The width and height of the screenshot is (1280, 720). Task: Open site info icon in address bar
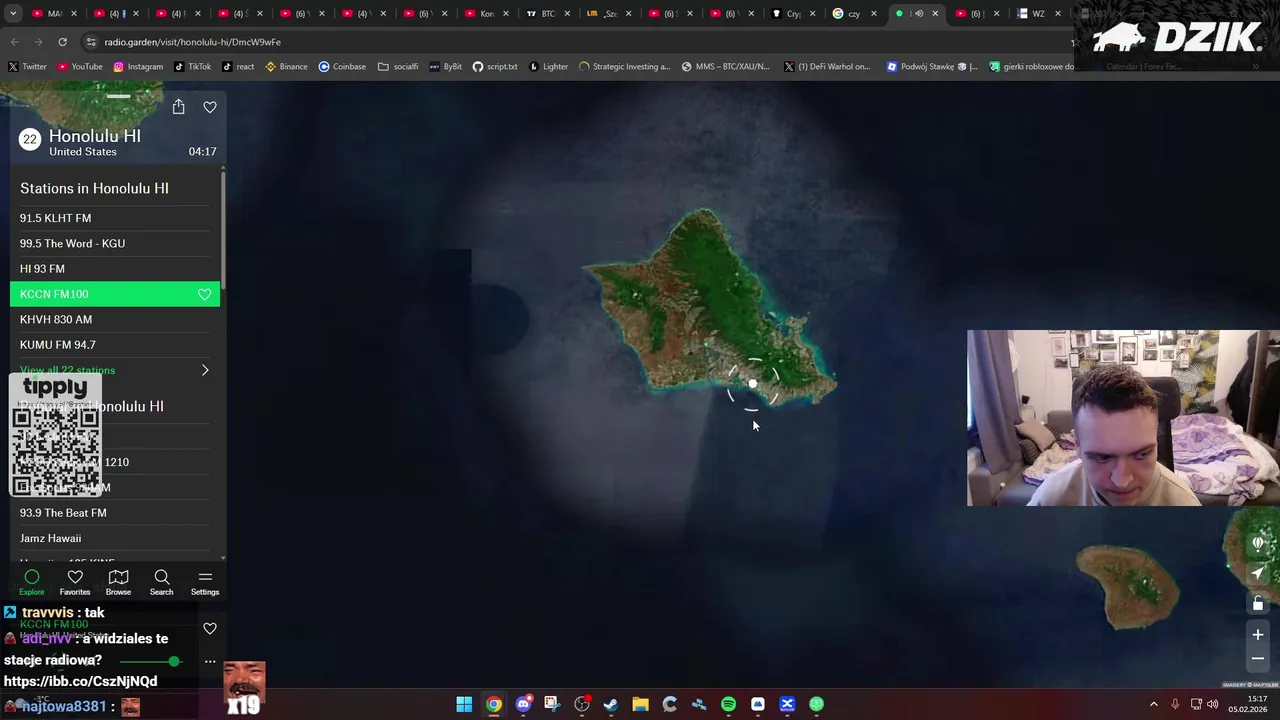coord(91,42)
